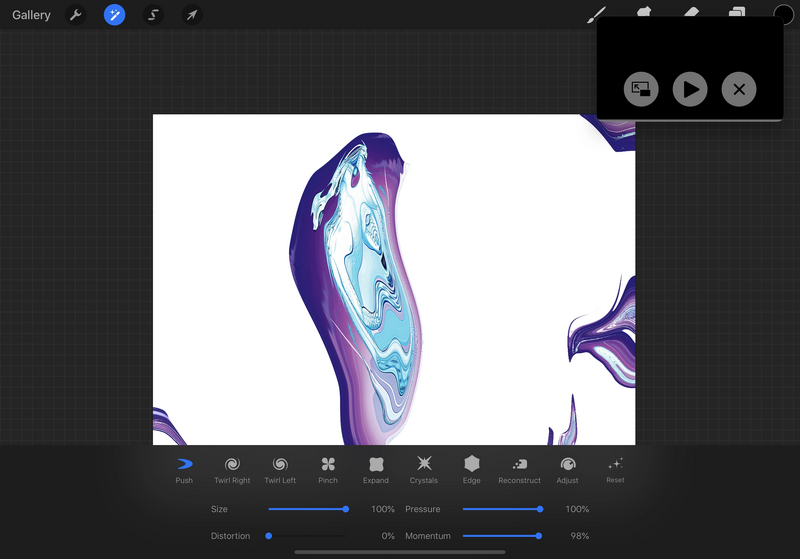Open the active color circle
Image resolution: width=800 pixels, height=559 pixels.
(783, 15)
